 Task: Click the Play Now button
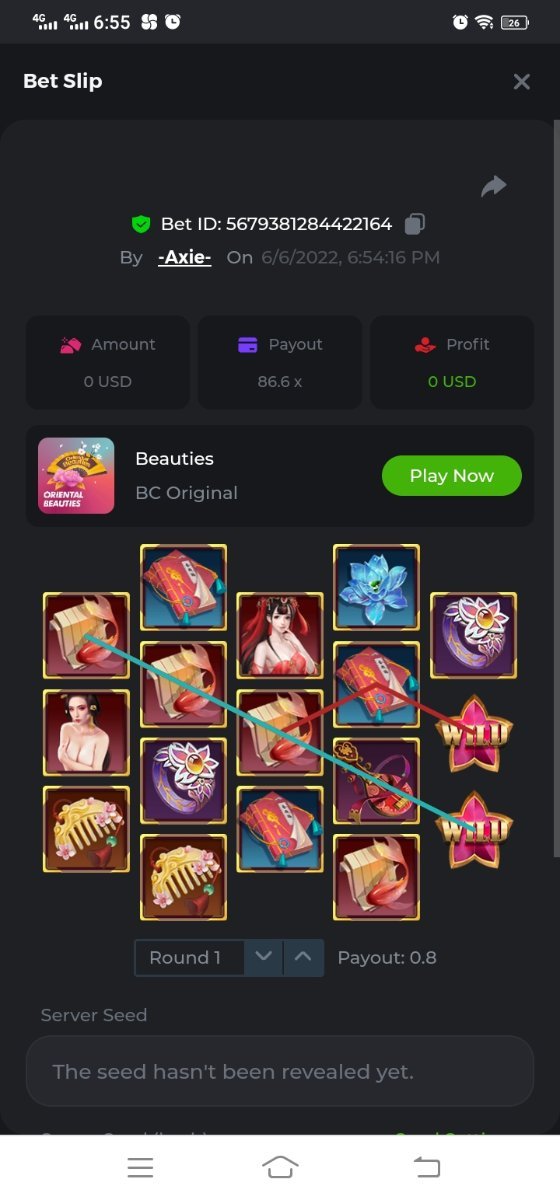pos(452,476)
